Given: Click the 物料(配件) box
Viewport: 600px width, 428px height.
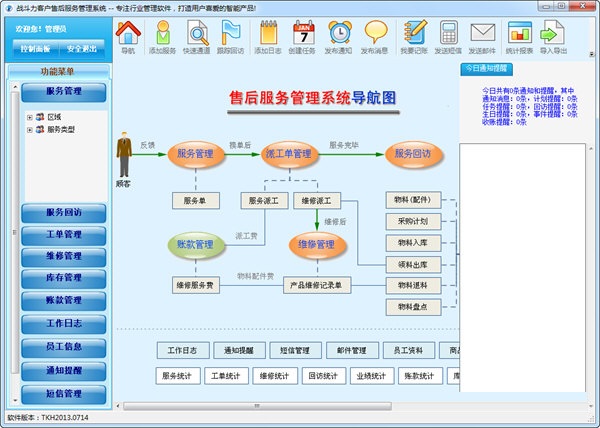Looking at the screenshot, I should [413, 200].
